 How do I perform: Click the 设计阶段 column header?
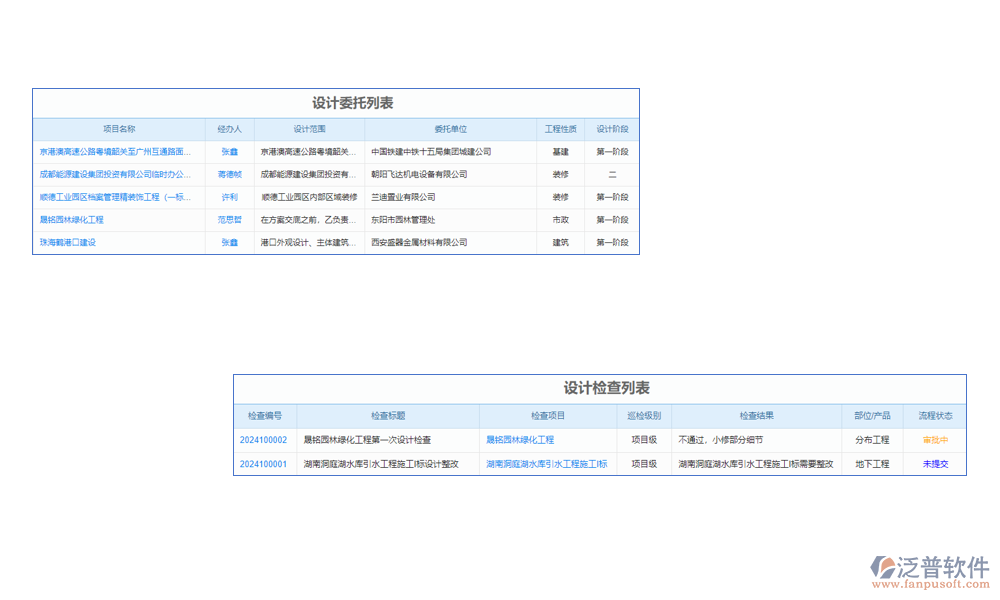612,129
